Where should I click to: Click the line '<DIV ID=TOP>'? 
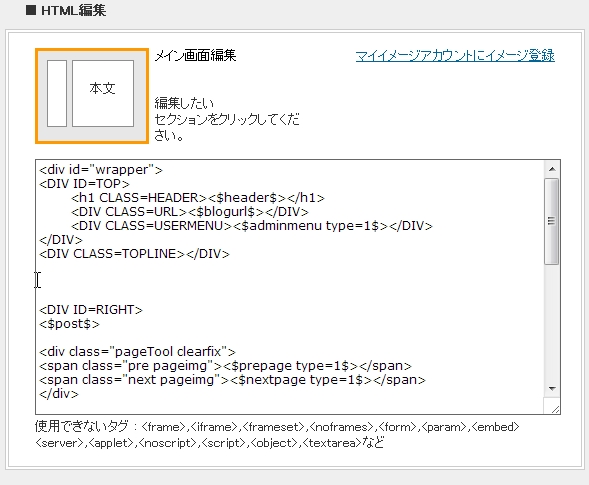84,184
